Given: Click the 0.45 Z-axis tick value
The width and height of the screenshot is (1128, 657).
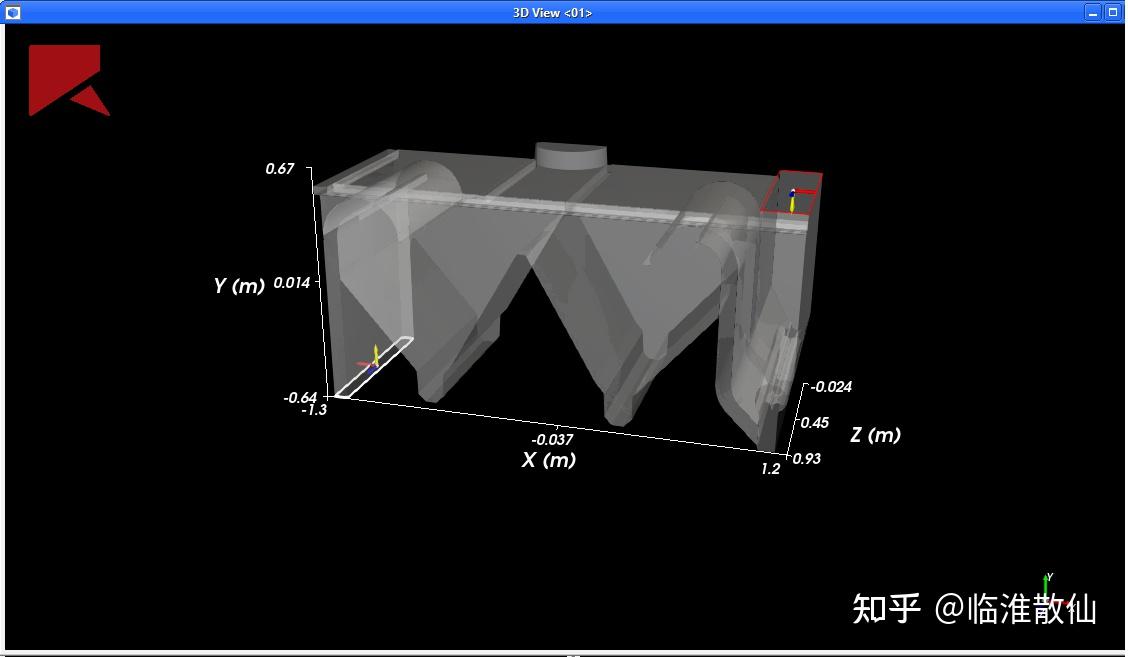Looking at the screenshot, I should click(814, 422).
